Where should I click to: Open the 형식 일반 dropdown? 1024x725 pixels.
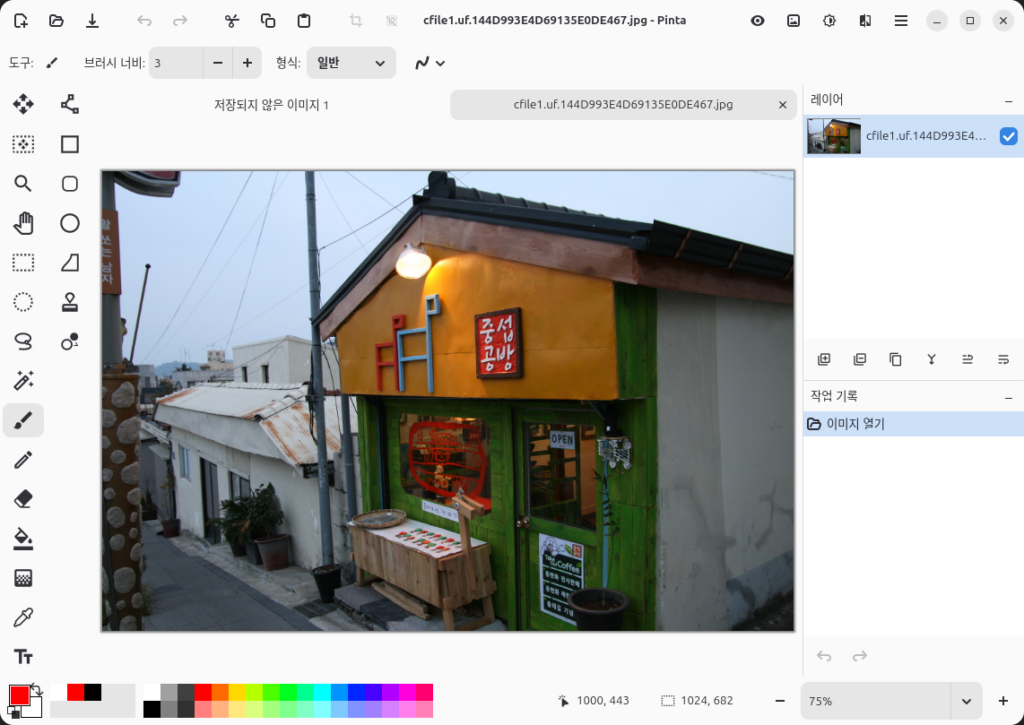(x=351, y=63)
